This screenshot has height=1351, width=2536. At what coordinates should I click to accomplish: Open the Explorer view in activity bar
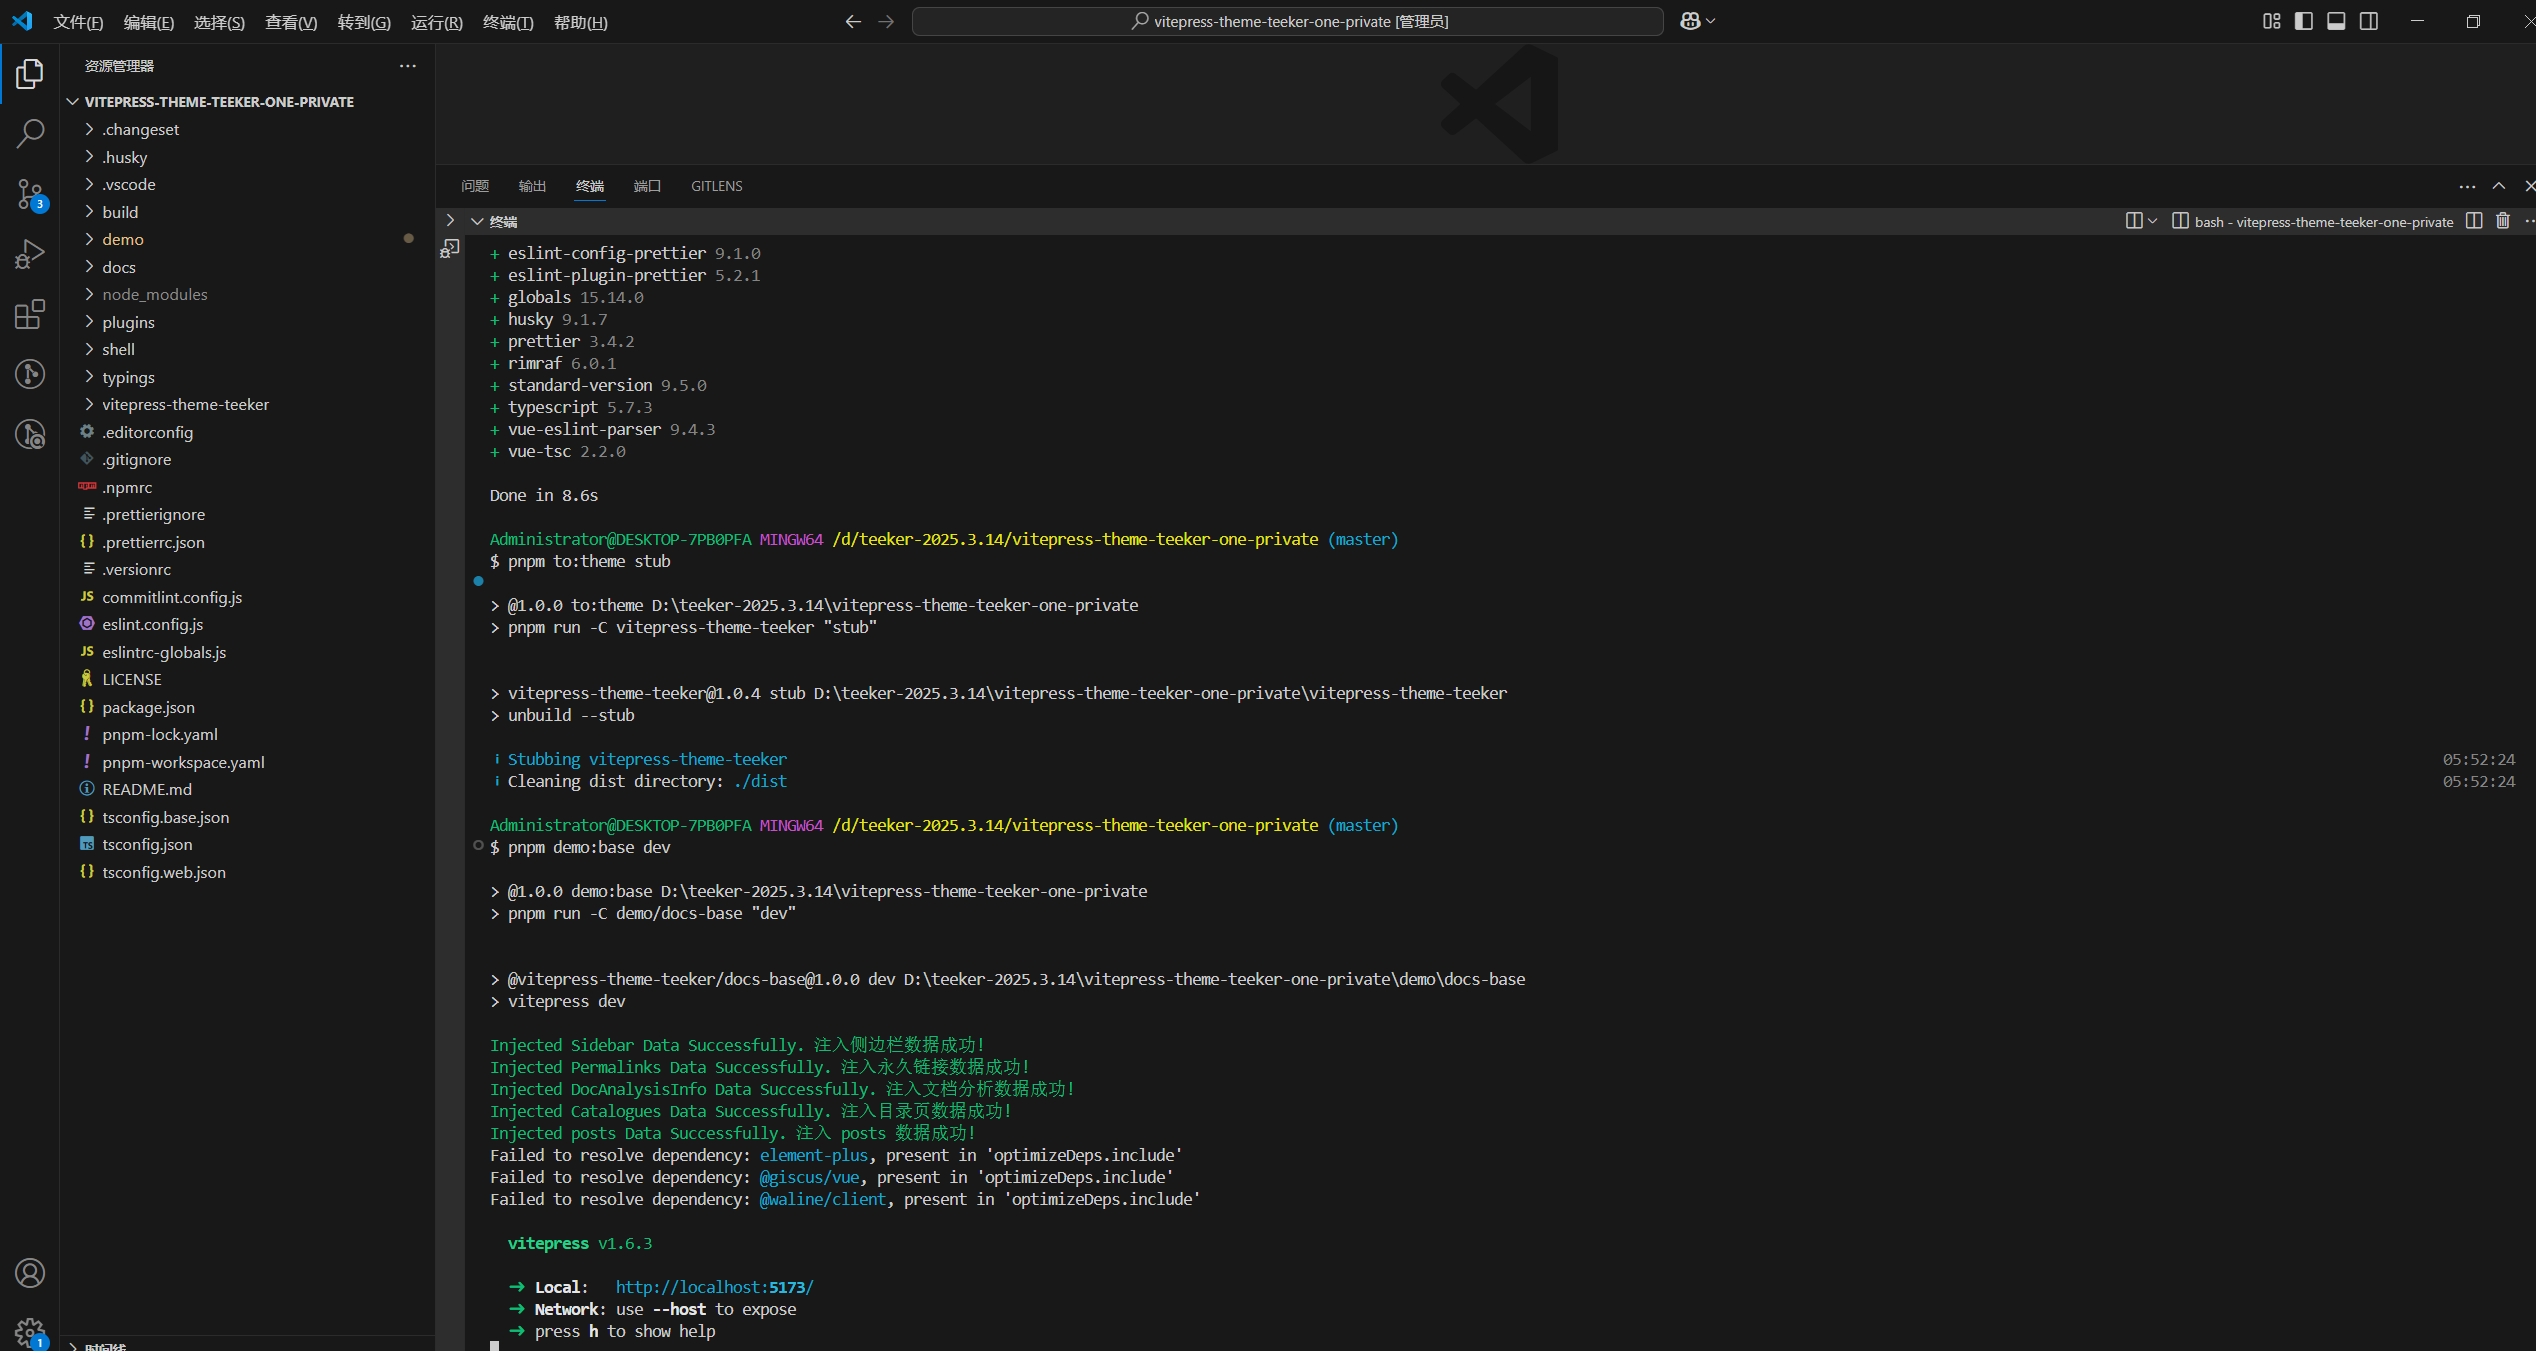pos(30,74)
